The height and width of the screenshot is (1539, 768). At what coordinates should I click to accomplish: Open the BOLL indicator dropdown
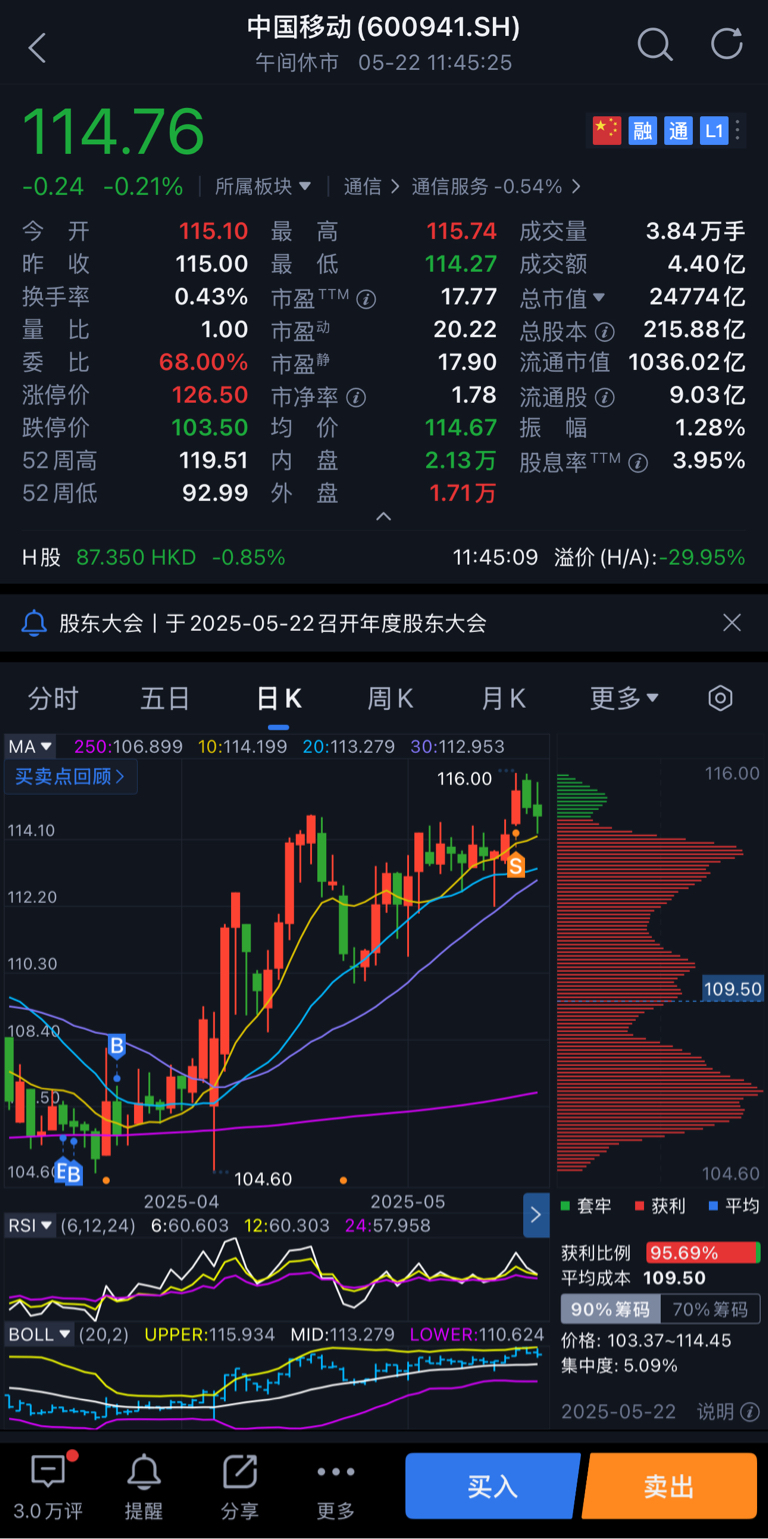tap(39, 1334)
